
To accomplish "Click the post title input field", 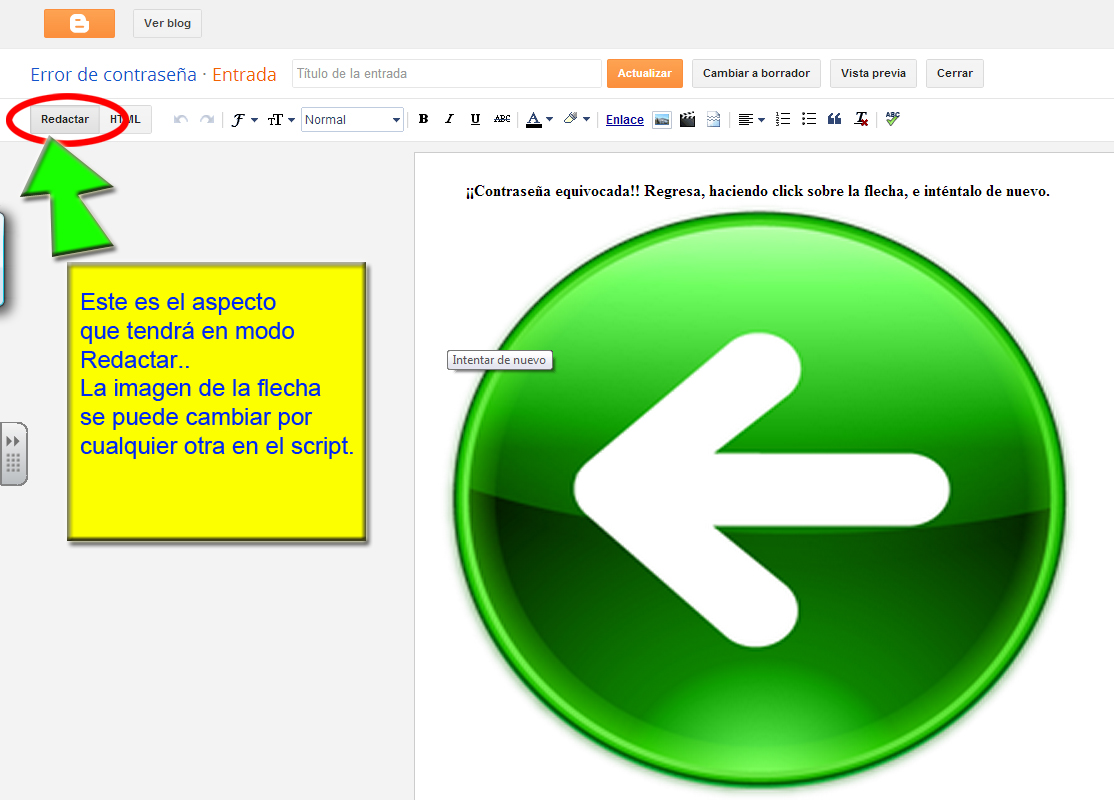I will [x=446, y=73].
